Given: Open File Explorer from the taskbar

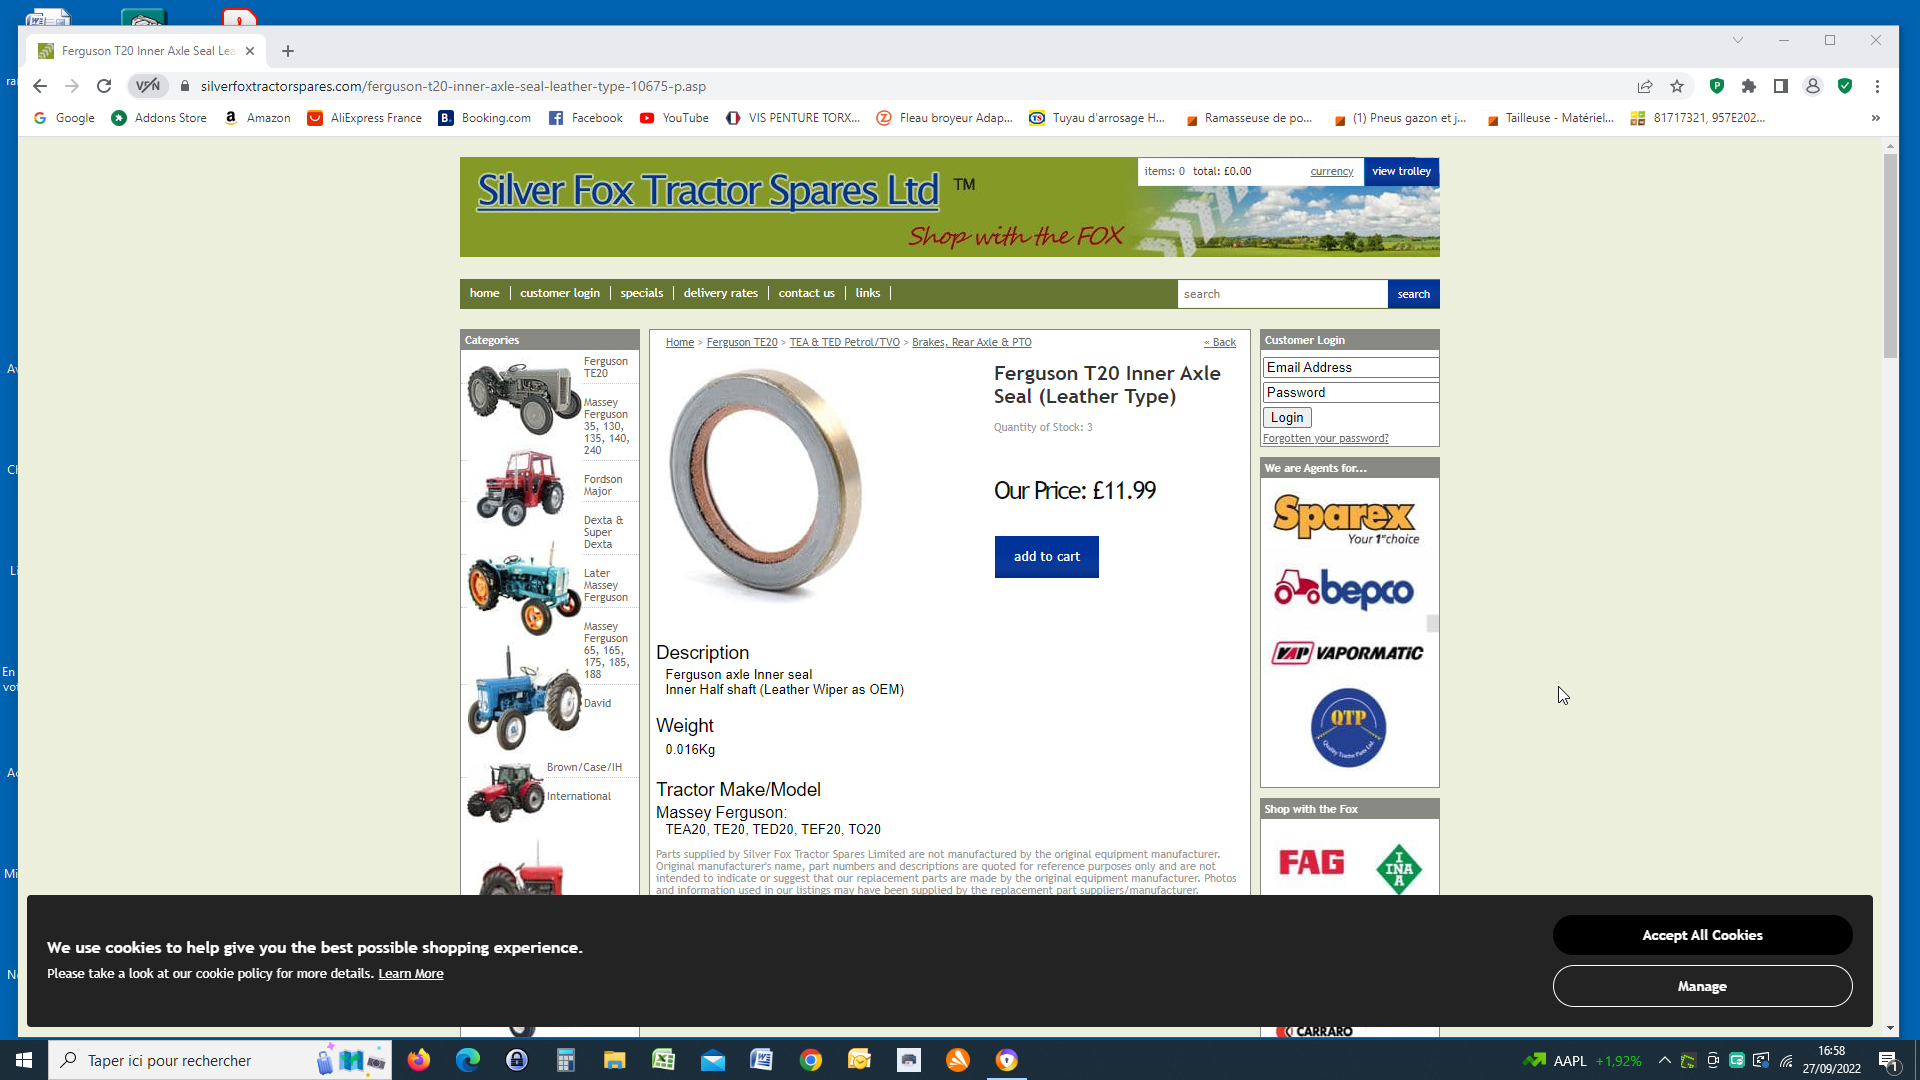Looking at the screenshot, I should (x=614, y=1060).
